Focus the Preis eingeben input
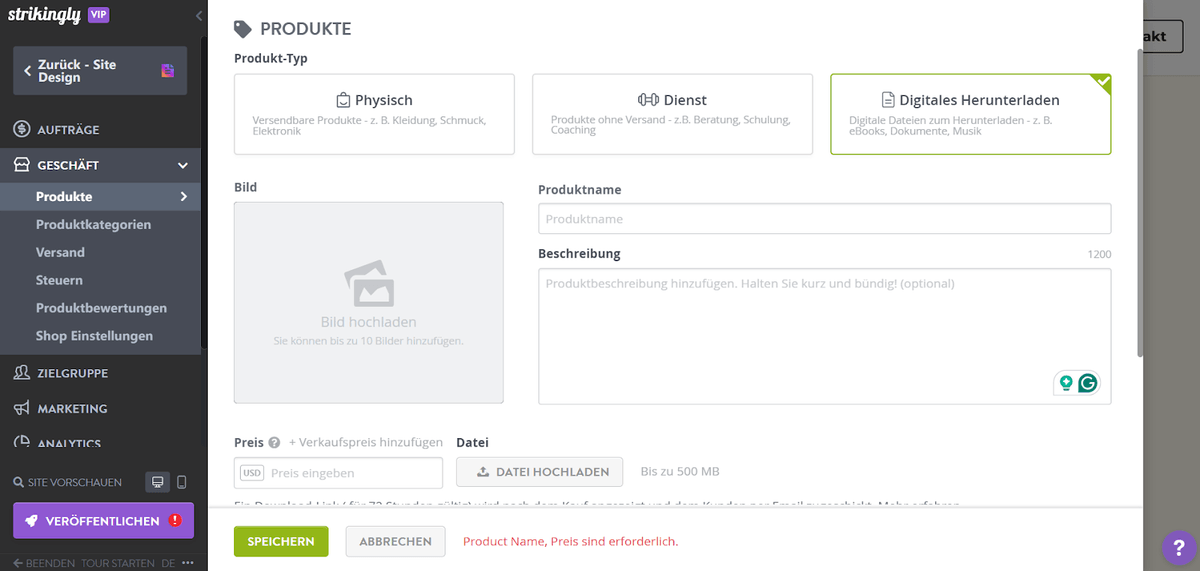 pyautogui.click(x=338, y=473)
